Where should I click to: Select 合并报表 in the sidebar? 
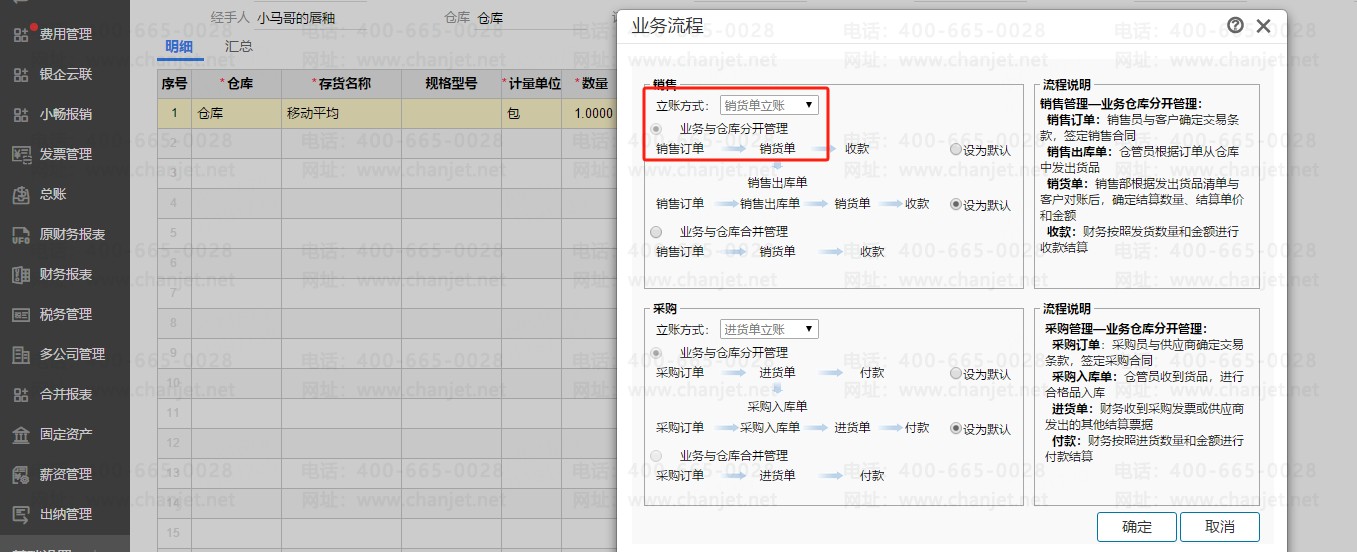pyautogui.click(x=65, y=394)
